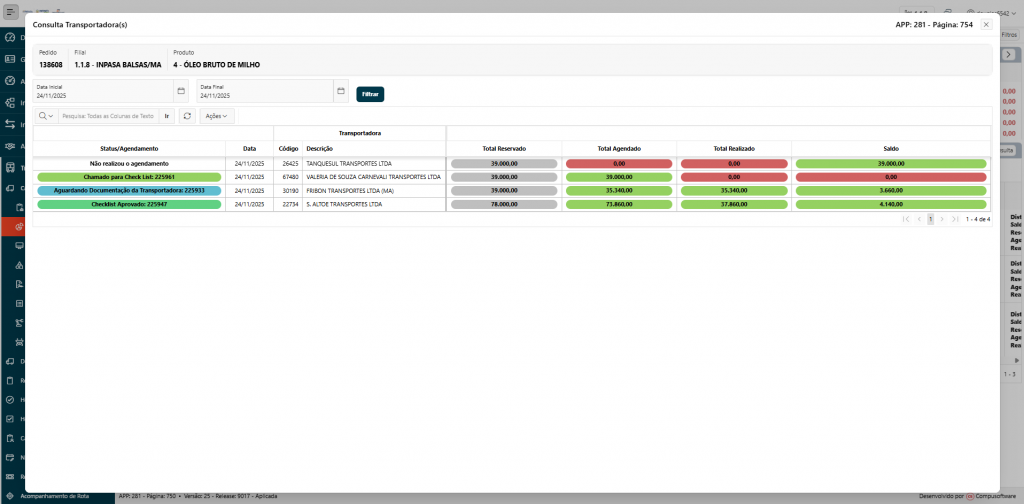This screenshot has width=1024, height=504.
Task: Click the Total Agendado column header
Action: coord(619,149)
